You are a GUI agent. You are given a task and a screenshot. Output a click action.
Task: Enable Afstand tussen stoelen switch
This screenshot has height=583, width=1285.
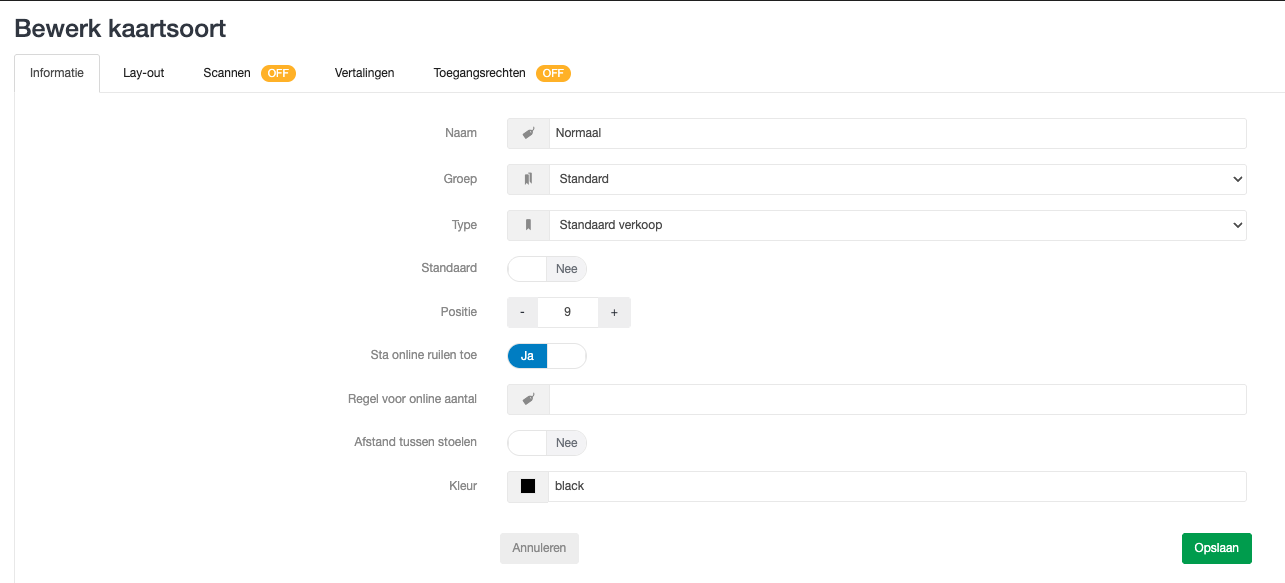coord(547,443)
